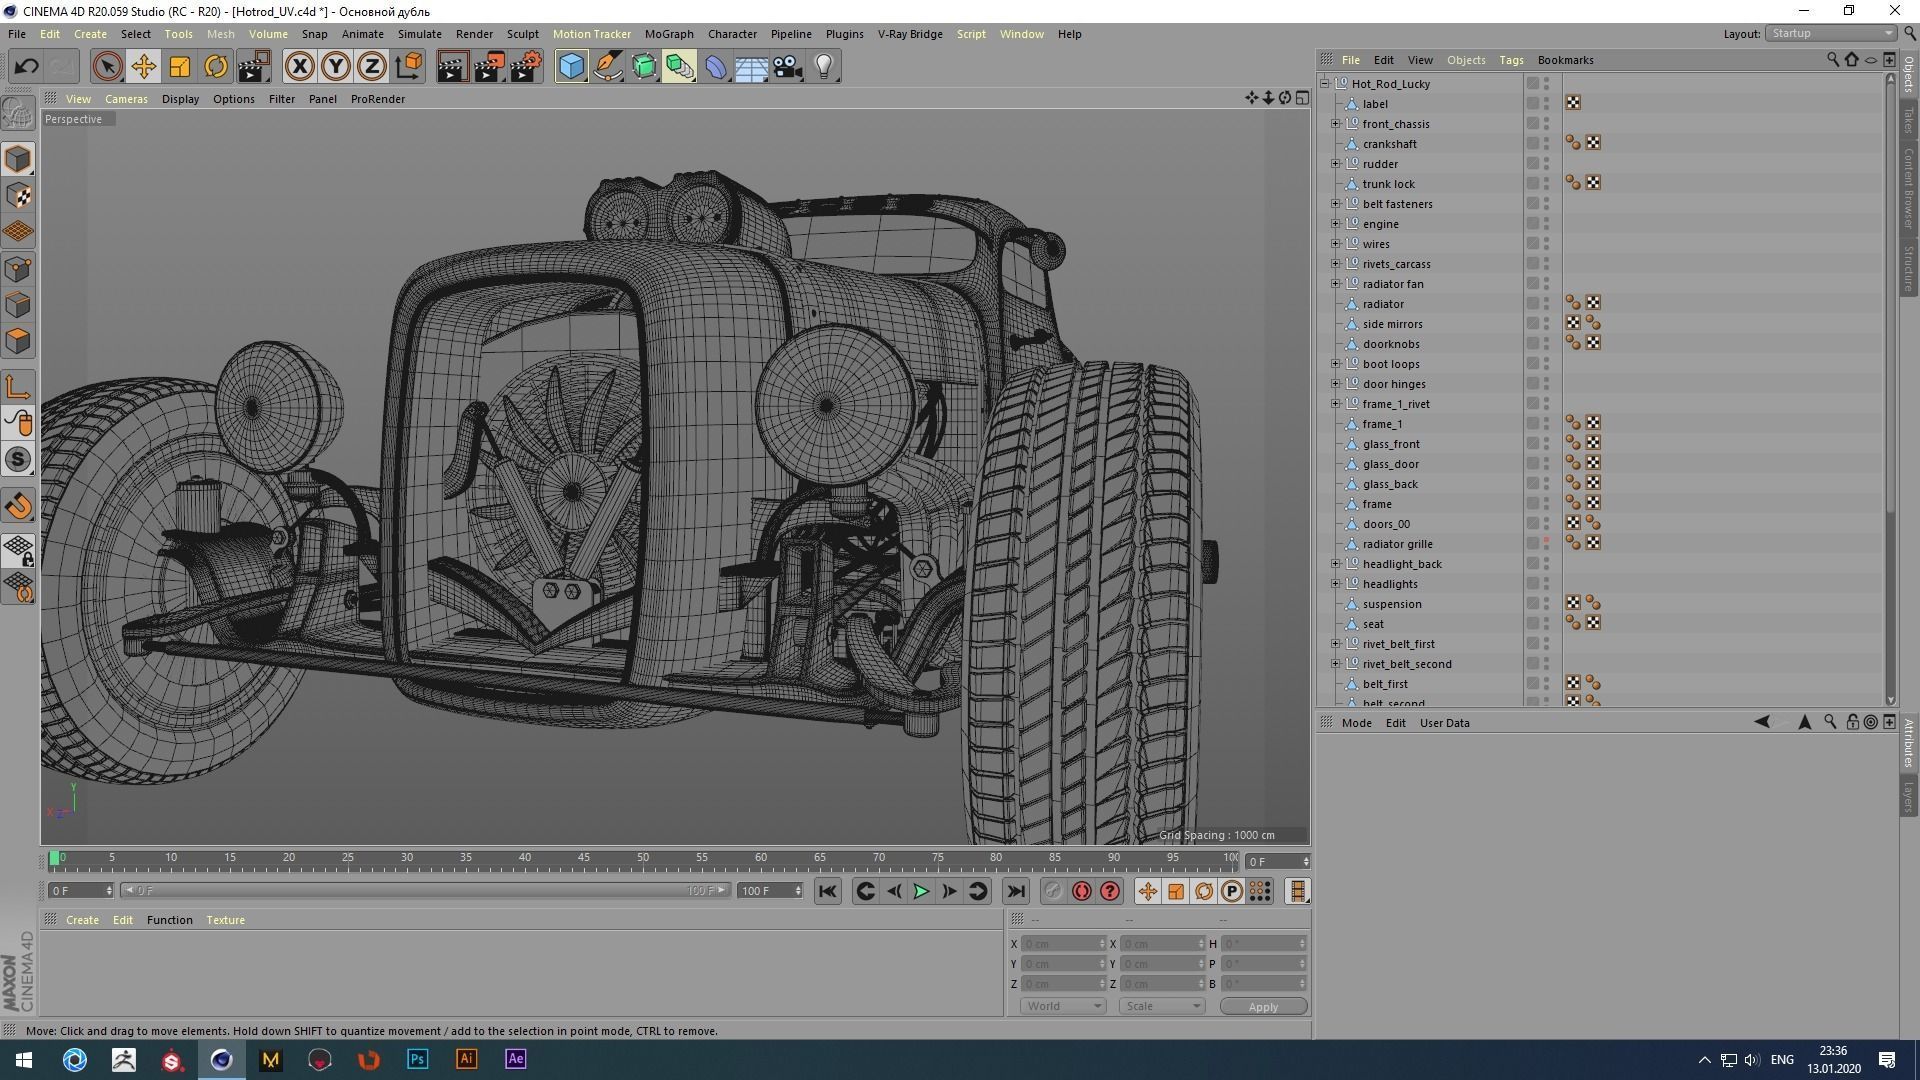This screenshot has height=1080, width=1920.
Task: Expand the engine object group
Action: (1335, 224)
